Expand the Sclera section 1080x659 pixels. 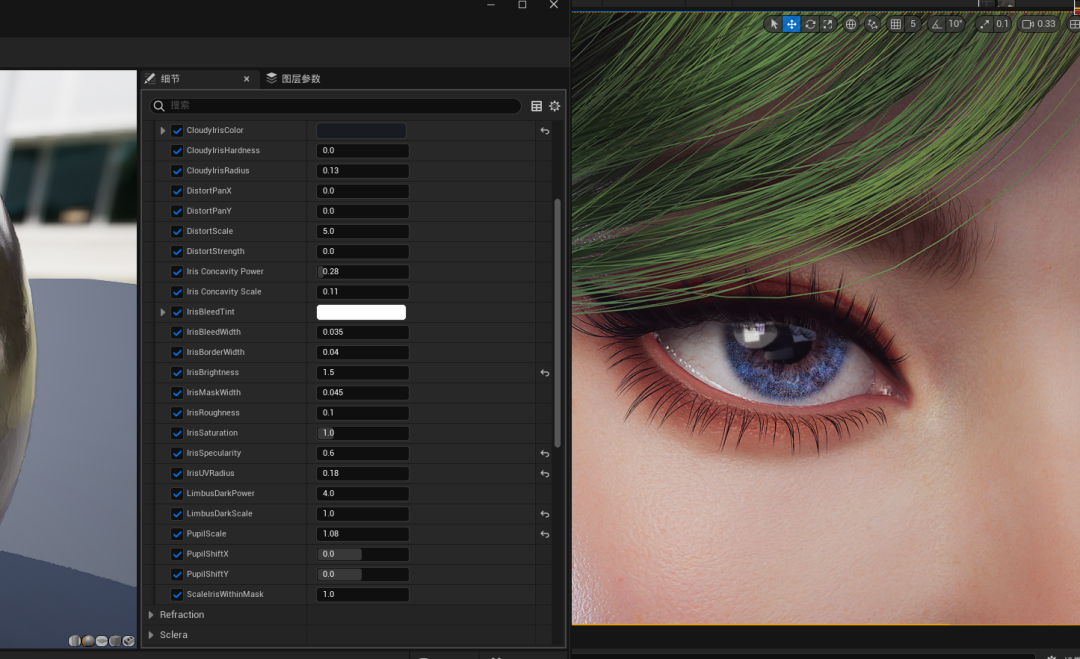pos(152,635)
